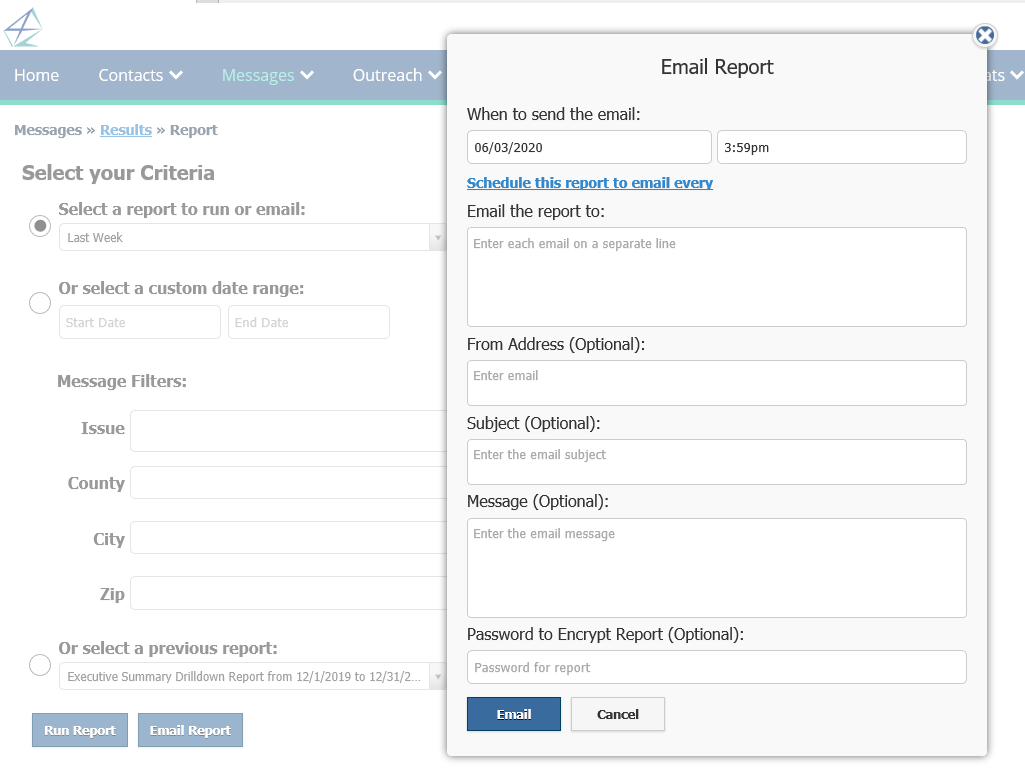The image size is (1025, 770).
Task: Click the blue Email button
Action: coord(514,714)
